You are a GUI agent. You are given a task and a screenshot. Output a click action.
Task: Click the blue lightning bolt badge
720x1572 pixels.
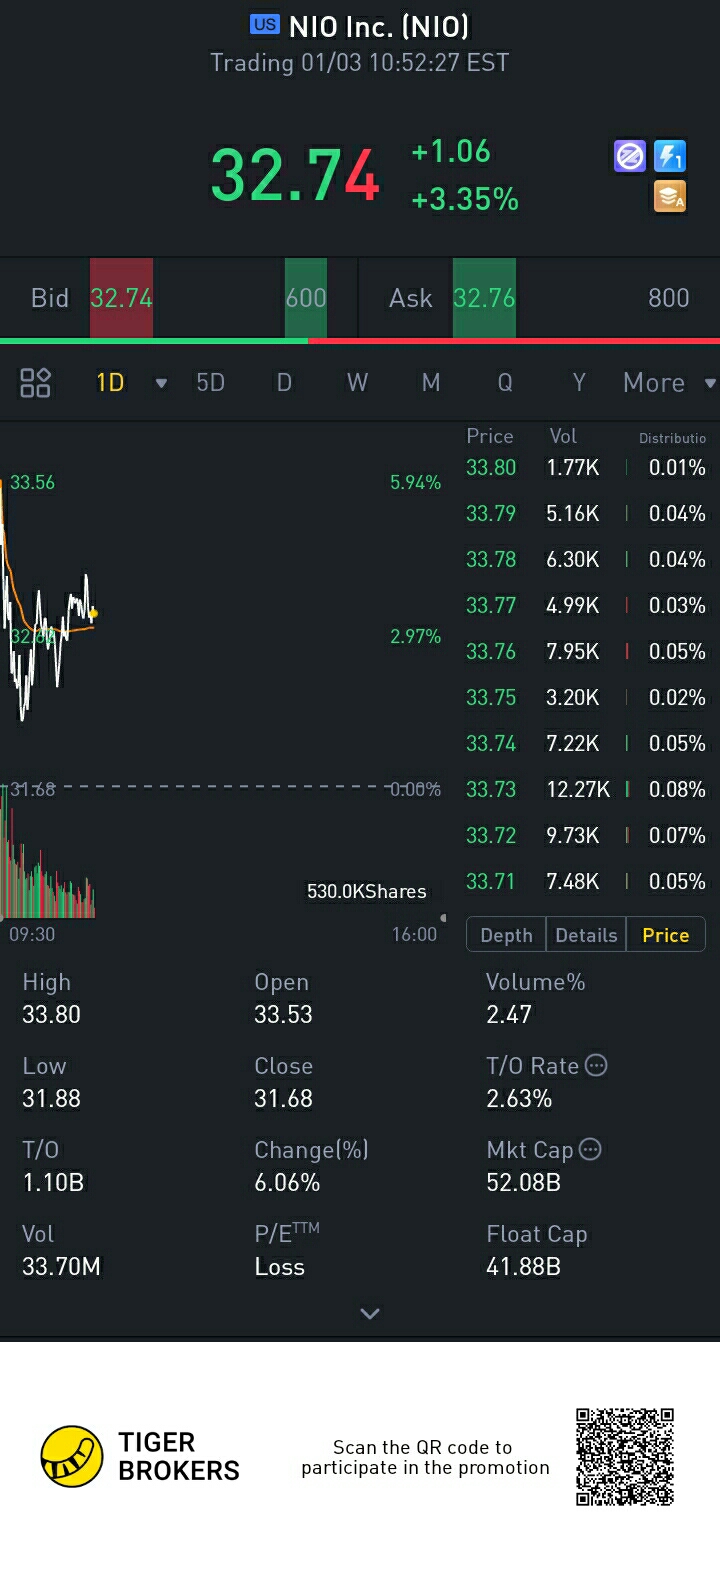(670, 156)
